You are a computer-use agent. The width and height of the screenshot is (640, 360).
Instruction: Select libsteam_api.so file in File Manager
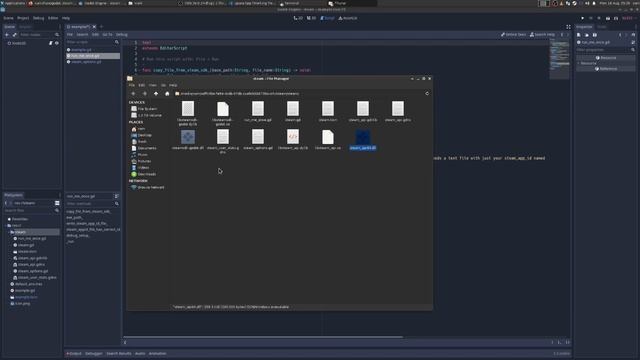pyautogui.click(x=328, y=140)
